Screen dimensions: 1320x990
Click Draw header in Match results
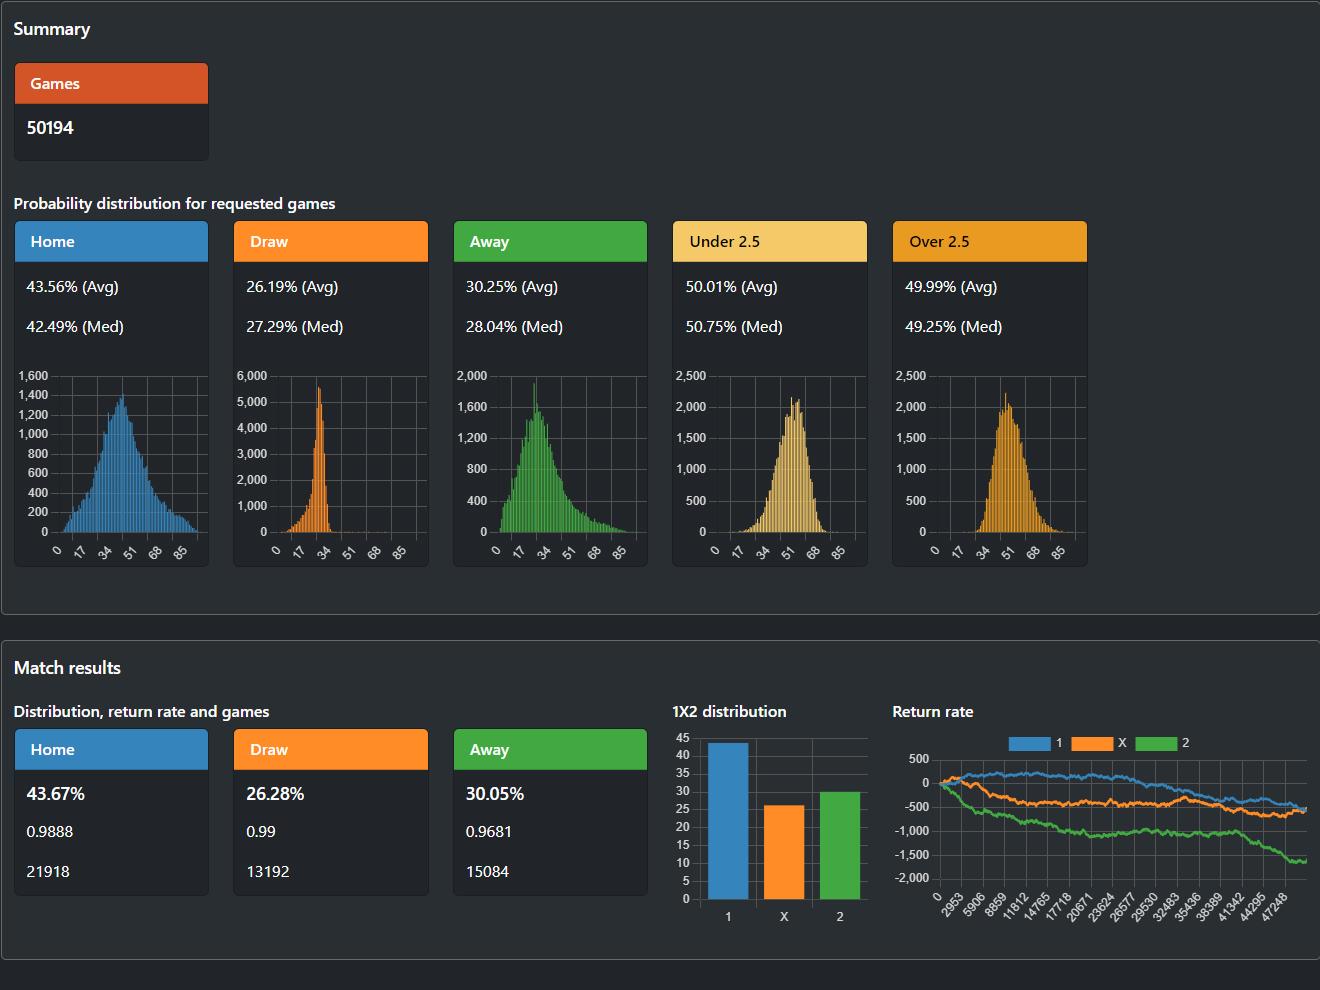coord(331,750)
